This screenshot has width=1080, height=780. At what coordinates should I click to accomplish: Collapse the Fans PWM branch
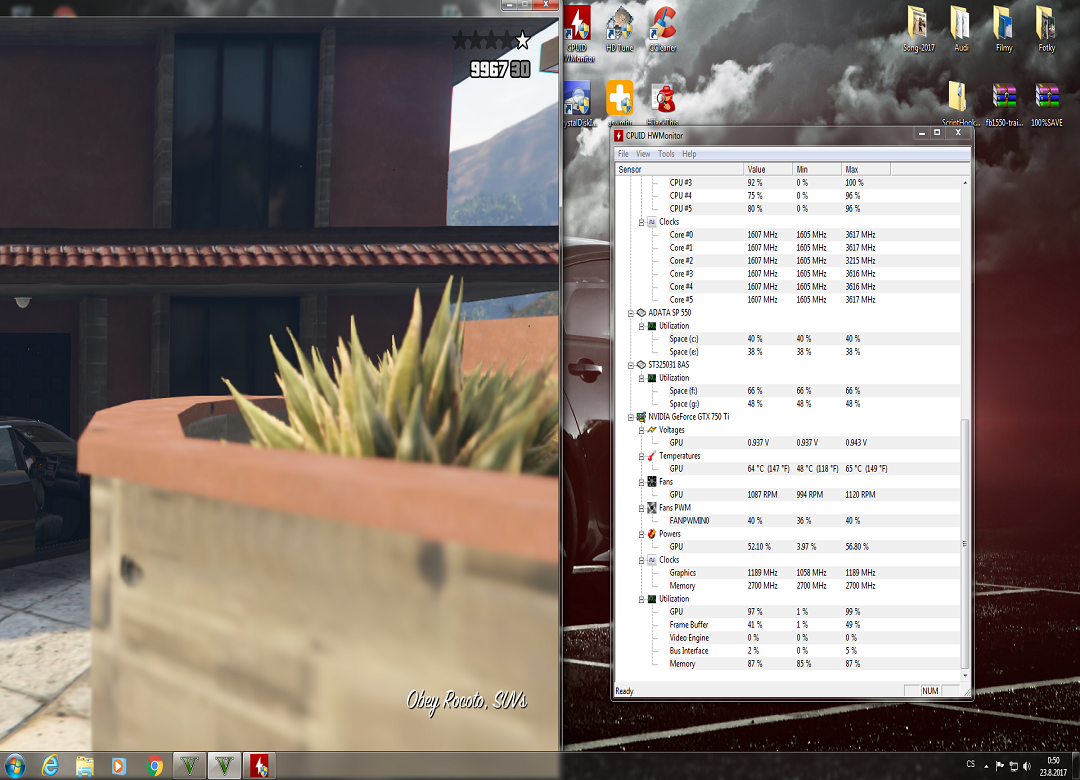tap(641, 509)
